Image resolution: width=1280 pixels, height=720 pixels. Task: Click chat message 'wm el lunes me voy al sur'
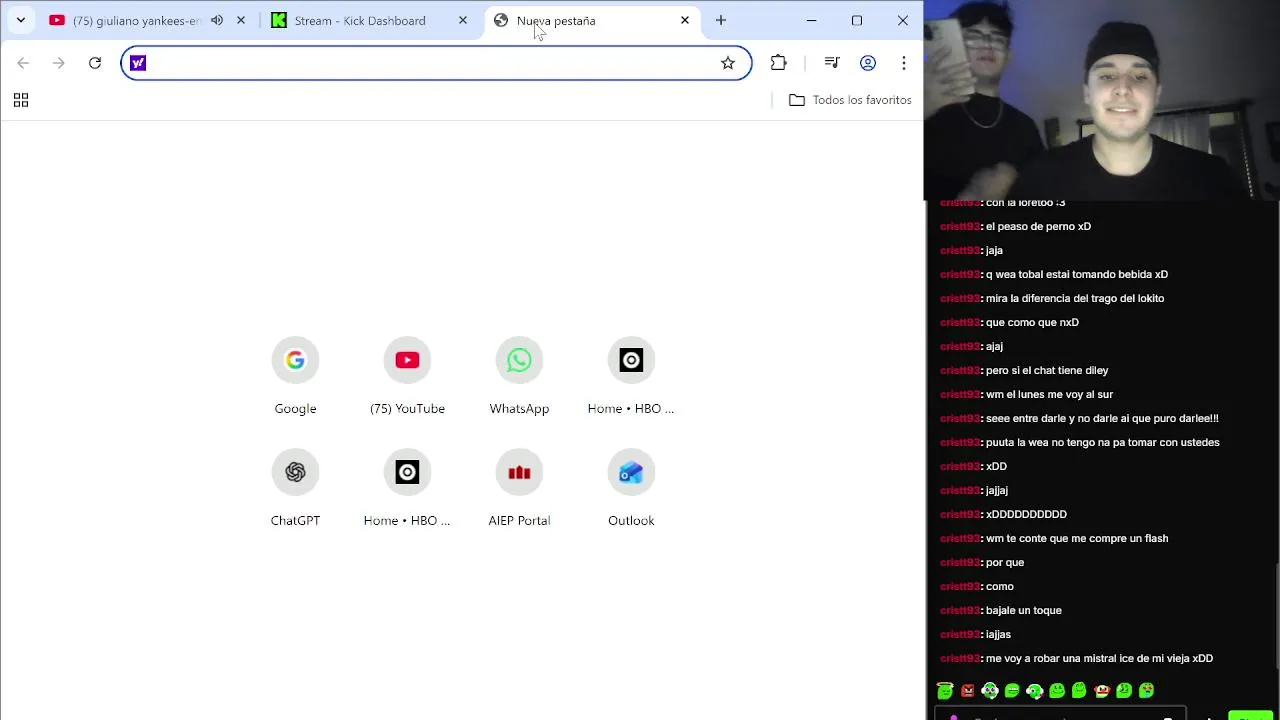(x=1049, y=394)
